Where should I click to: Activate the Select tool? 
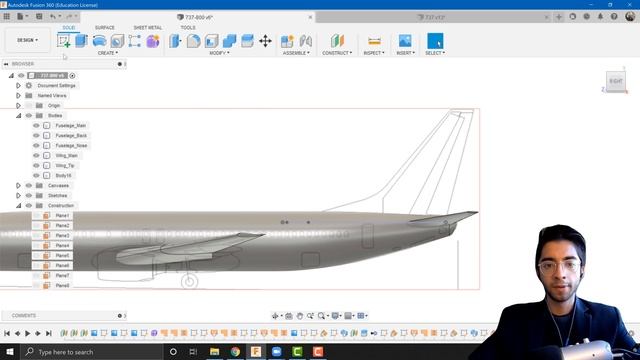pyautogui.click(x=435, y=41)
